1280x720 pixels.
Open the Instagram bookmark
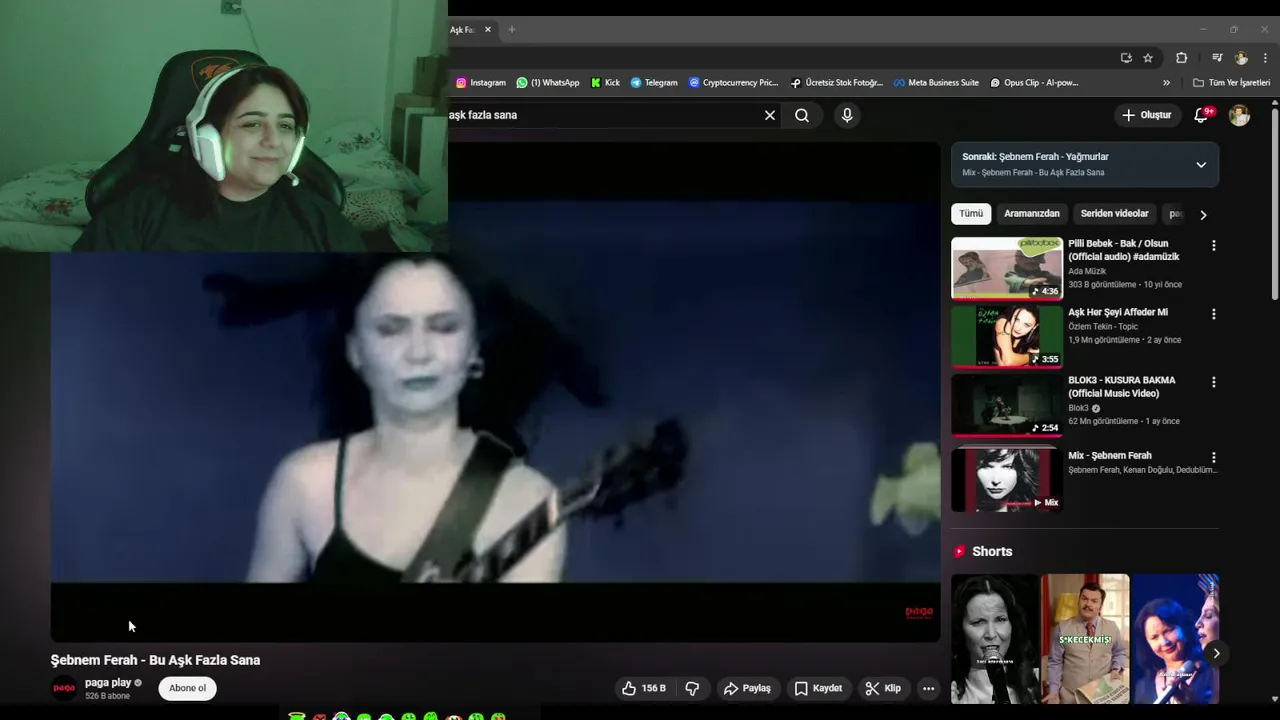(481, 83)
